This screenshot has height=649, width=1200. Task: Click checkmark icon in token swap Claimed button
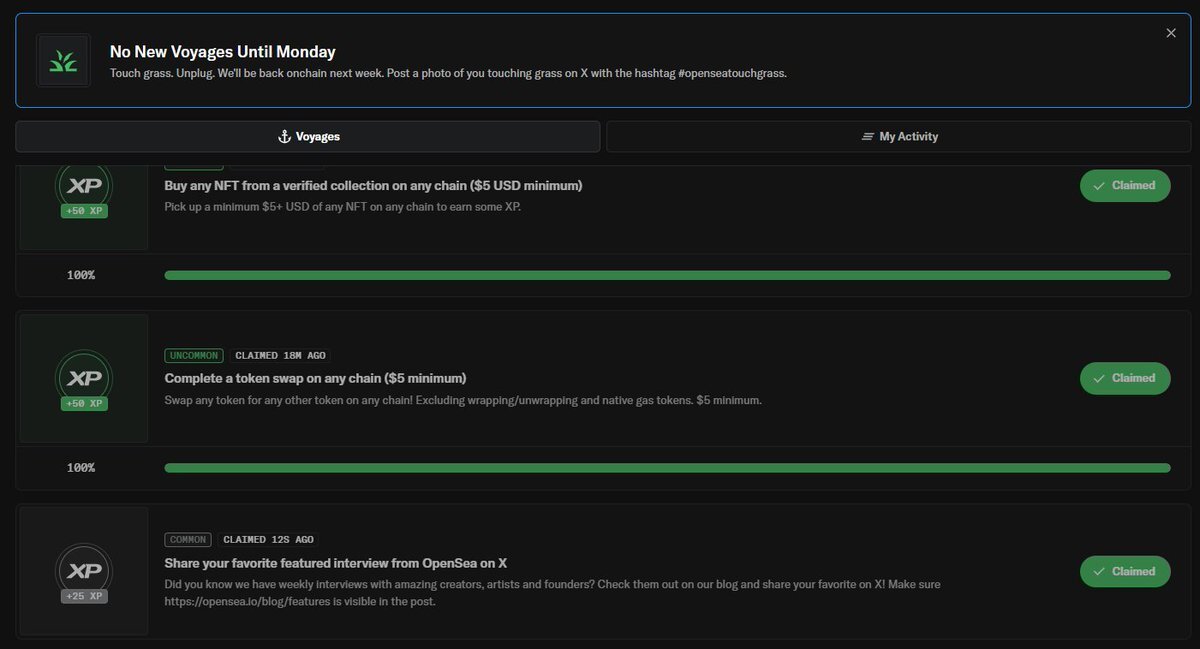1099,378
